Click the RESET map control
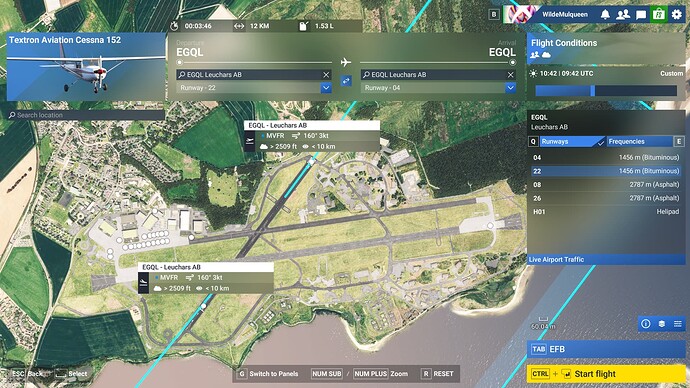The image size is (690, 388). coord(437,374)
